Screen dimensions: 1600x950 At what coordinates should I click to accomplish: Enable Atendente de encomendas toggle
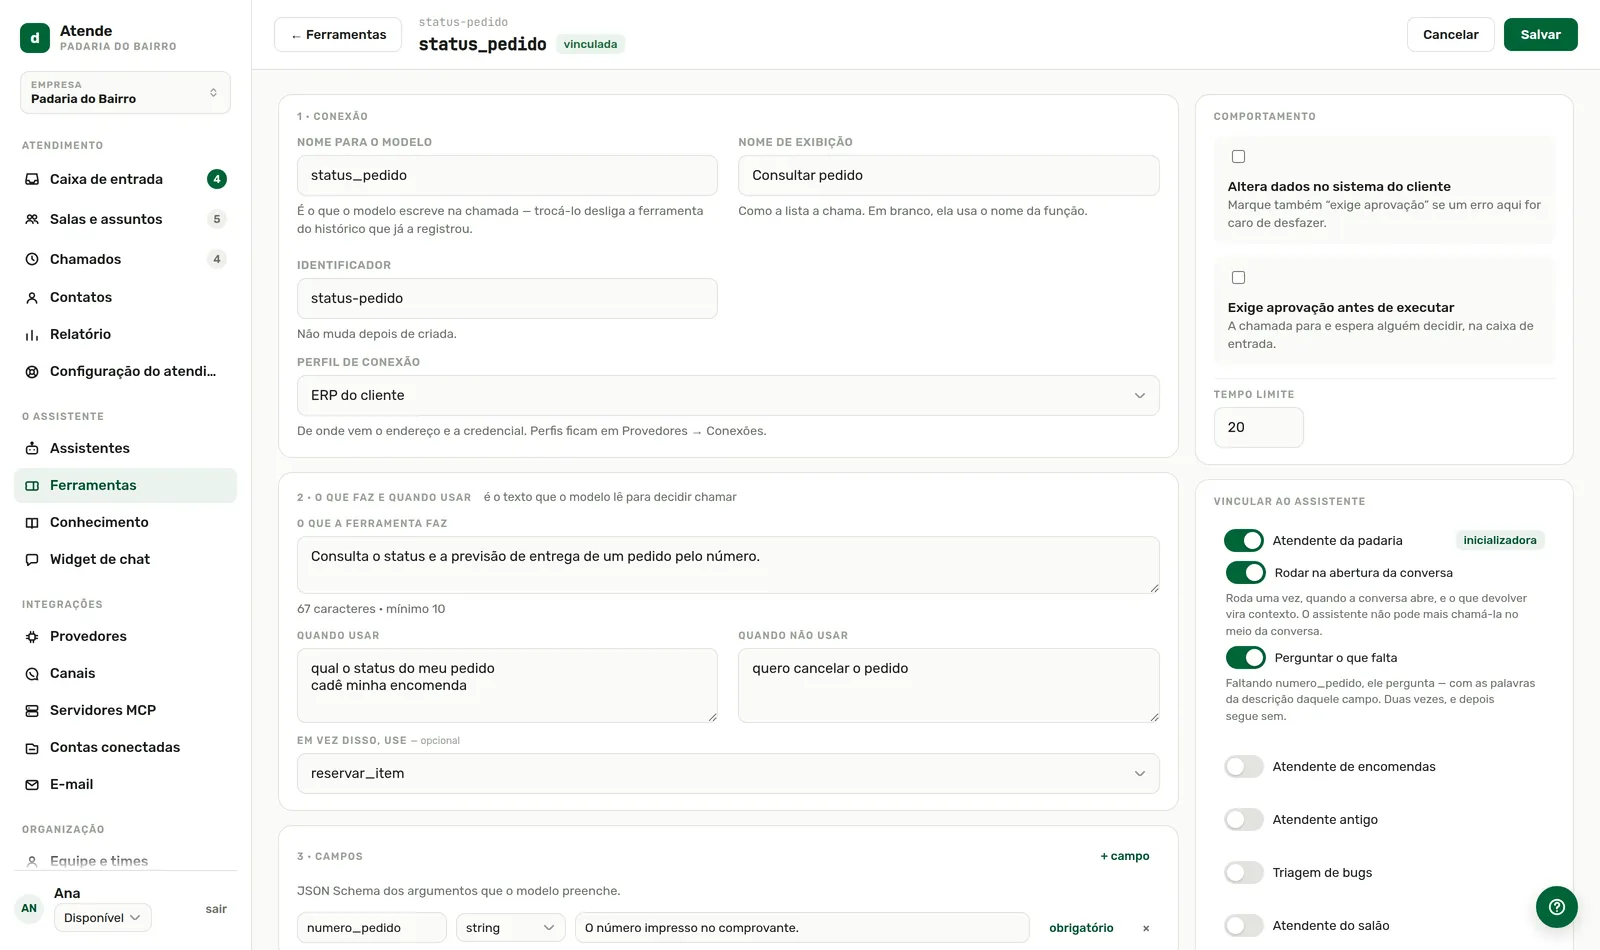[1244, 766]
